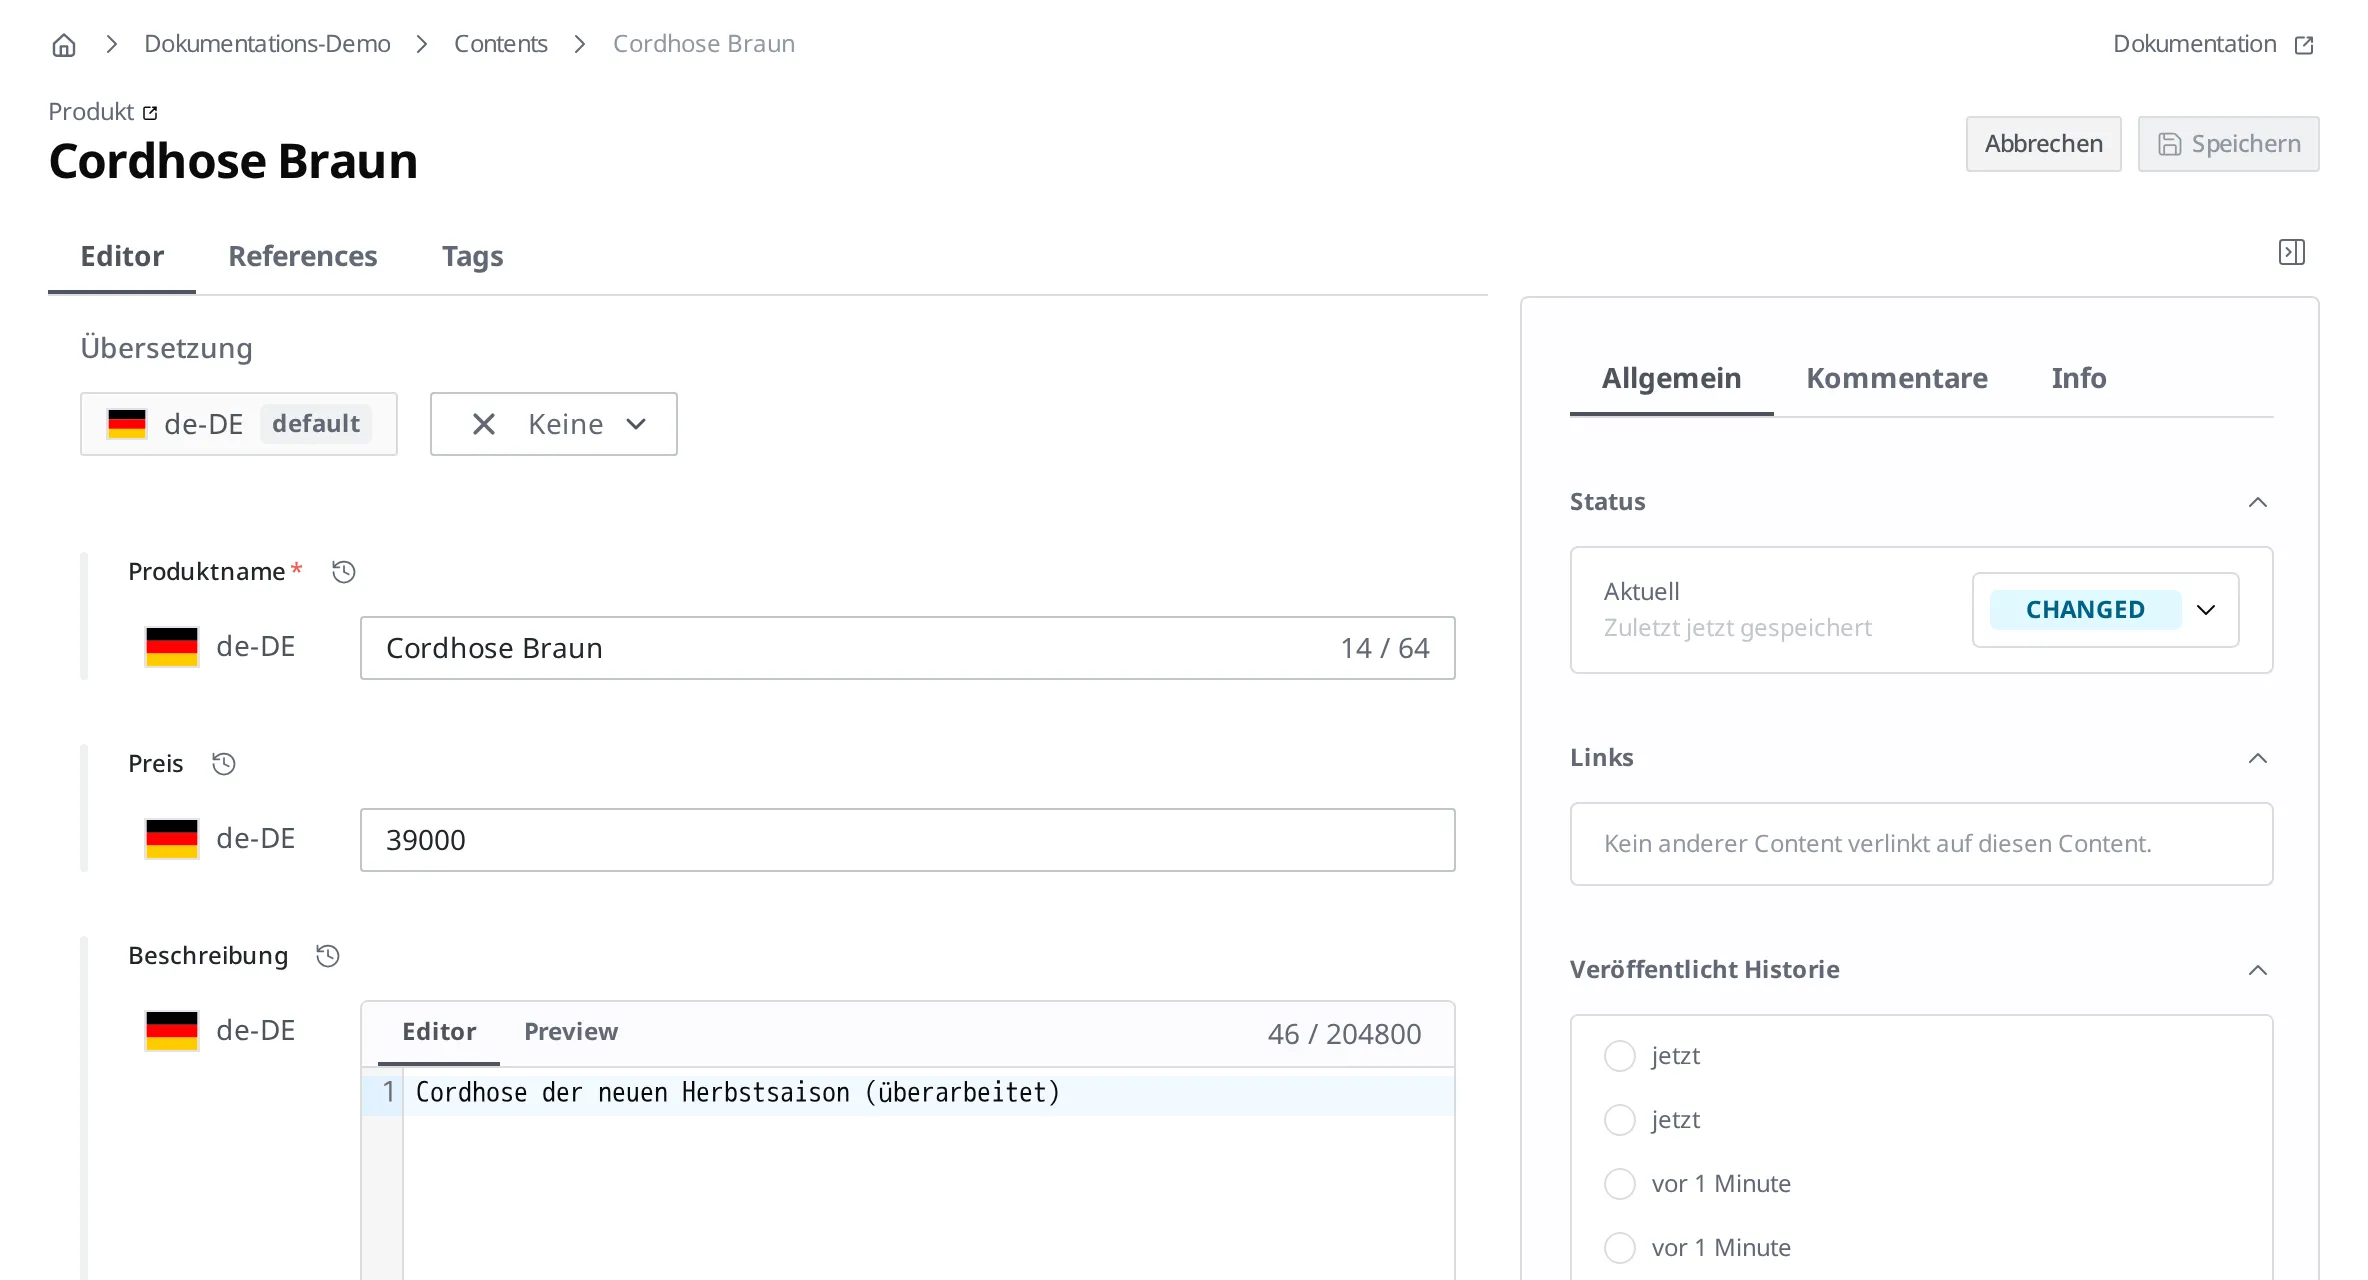2368x1280 pixels.
Task: Open the external link icon beside Dokumentation
Action: click(x=2304, y=45)
